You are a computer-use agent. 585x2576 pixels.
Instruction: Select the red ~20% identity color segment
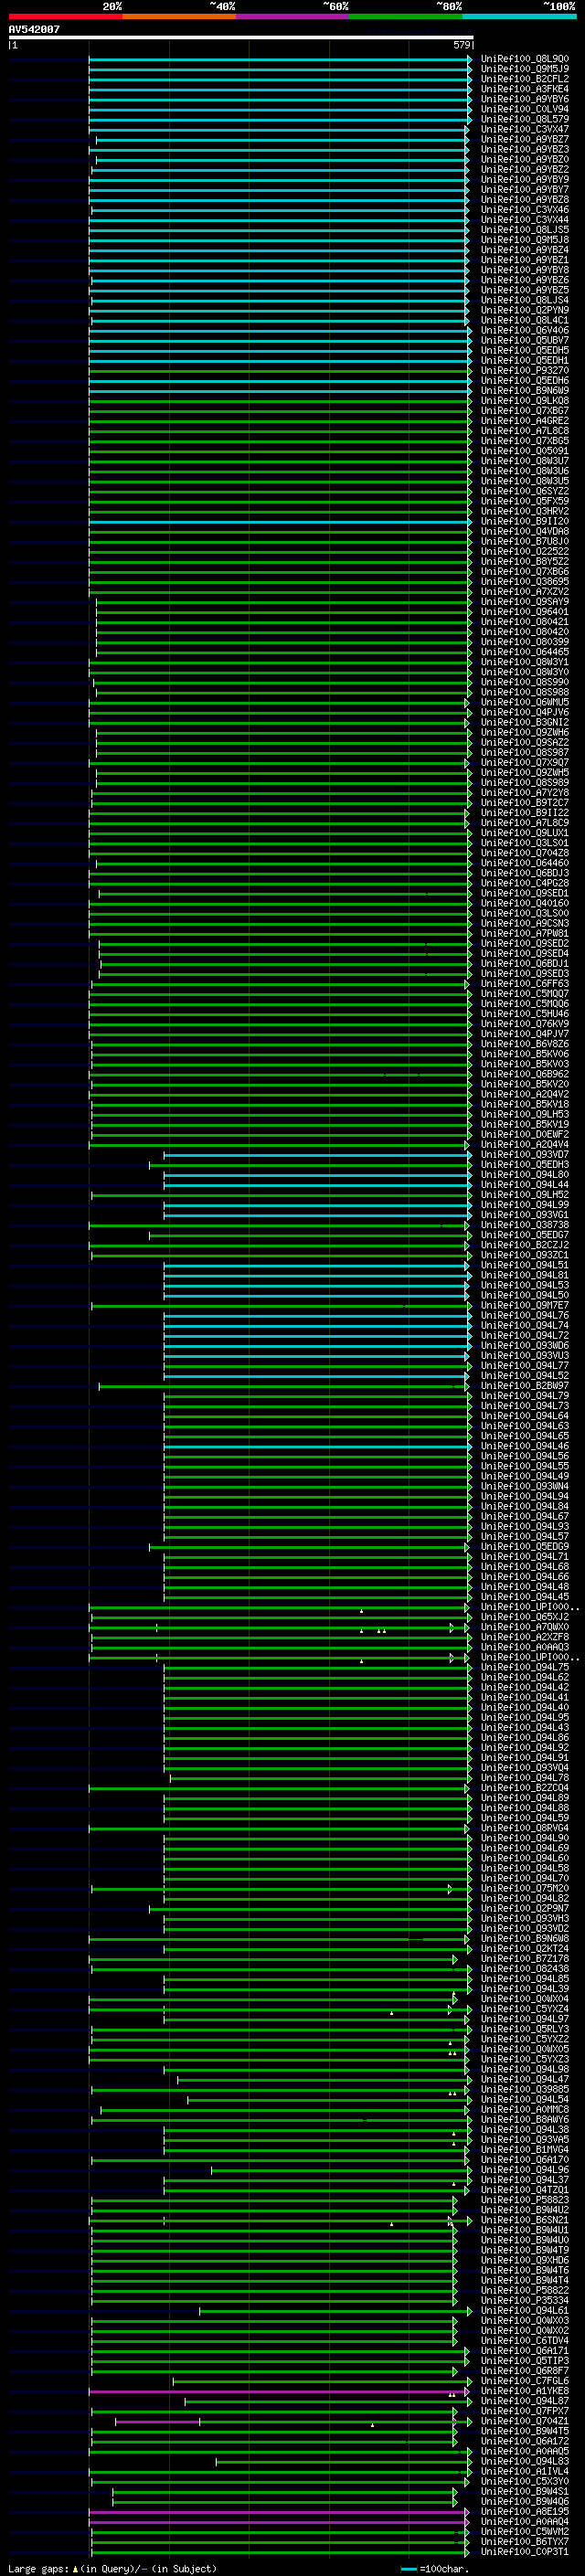pos(65,16)
